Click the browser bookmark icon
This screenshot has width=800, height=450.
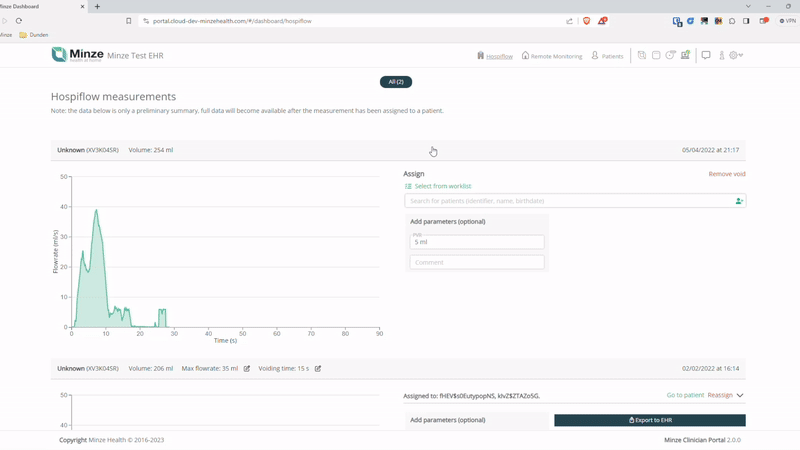point(129,21)
